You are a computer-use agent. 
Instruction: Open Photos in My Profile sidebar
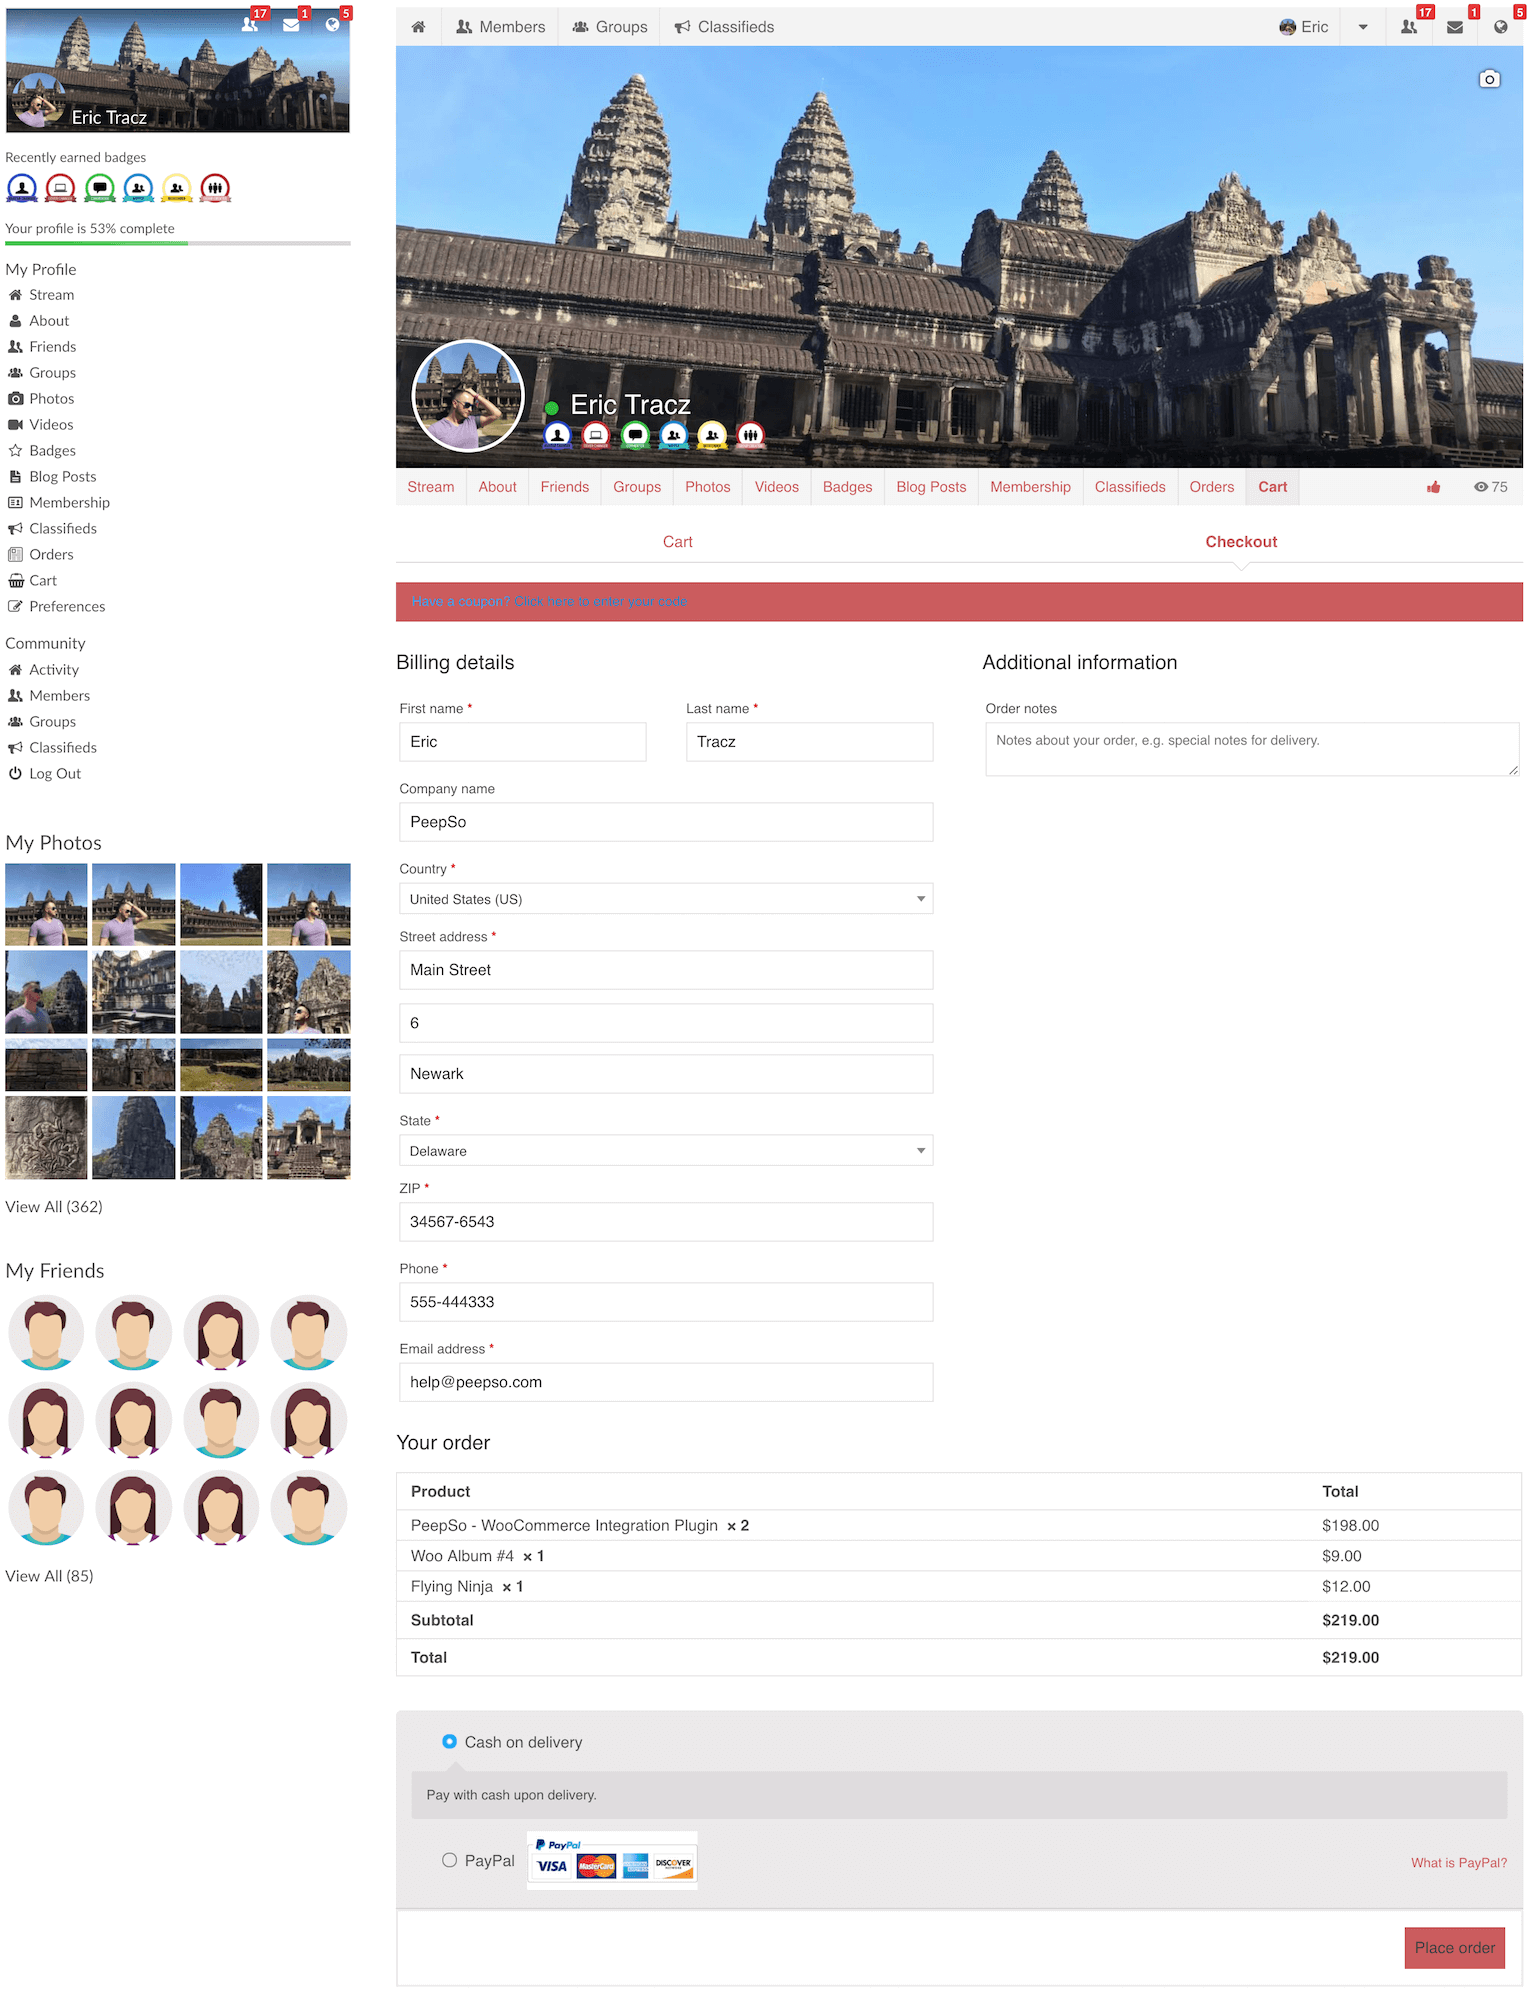(52, 399)
